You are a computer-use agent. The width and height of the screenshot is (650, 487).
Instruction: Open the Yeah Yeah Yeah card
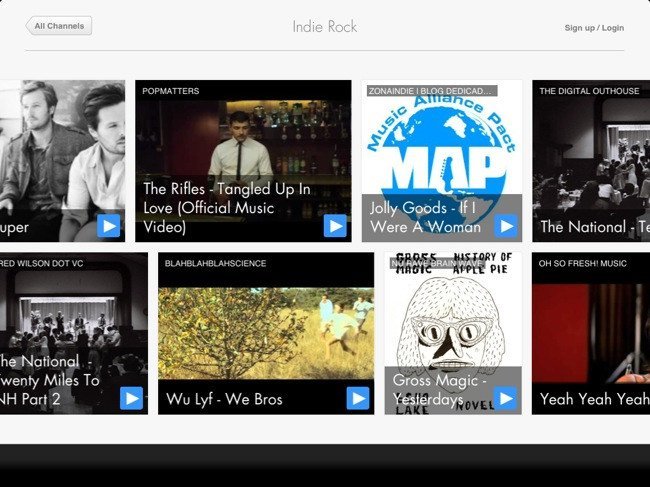pyautogui.click(x=591, y=333)
